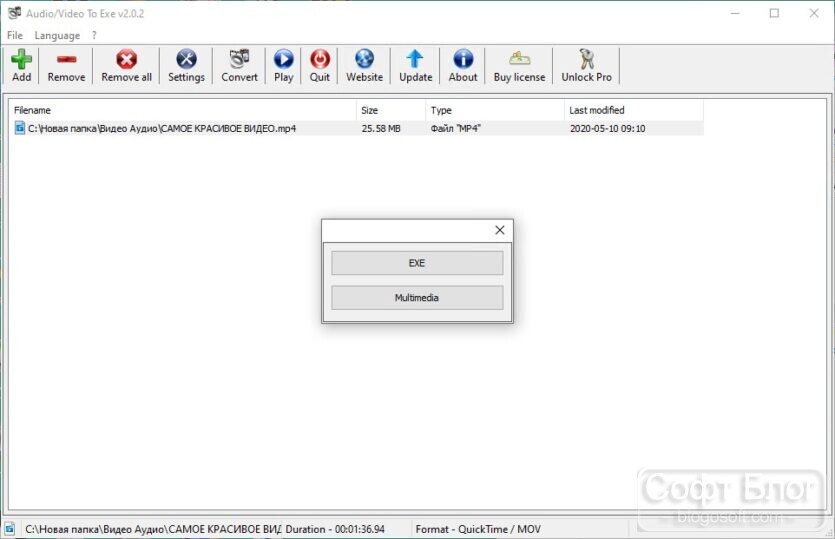Choose the EXE output button

pyautogui.click(x=417, y=263)
